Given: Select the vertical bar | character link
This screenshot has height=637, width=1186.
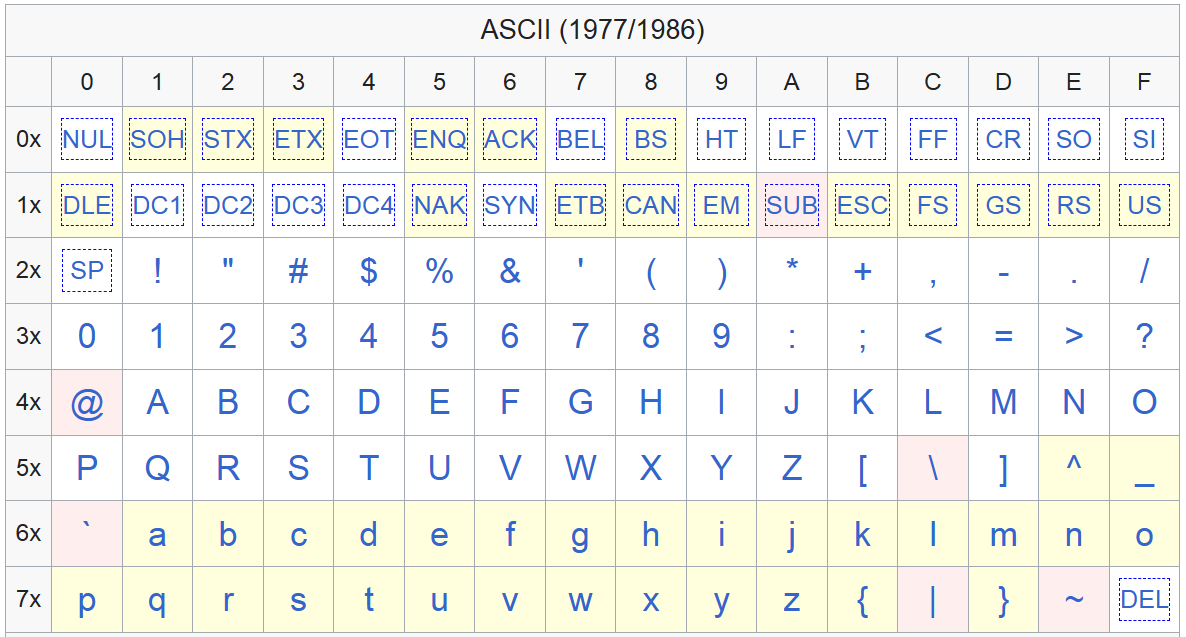Looking at the screenshot, I should click(933, 601).
